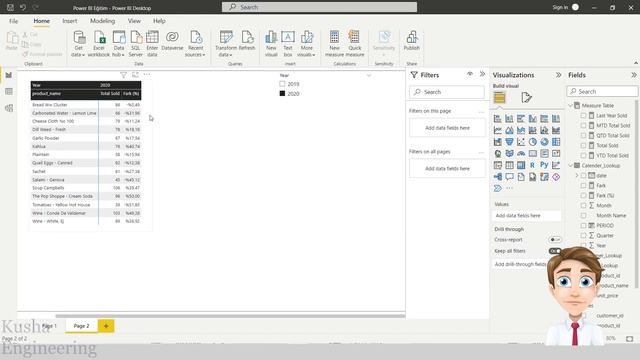Collapse the Filters pane
640x360 pixels.
click(482, 74)
